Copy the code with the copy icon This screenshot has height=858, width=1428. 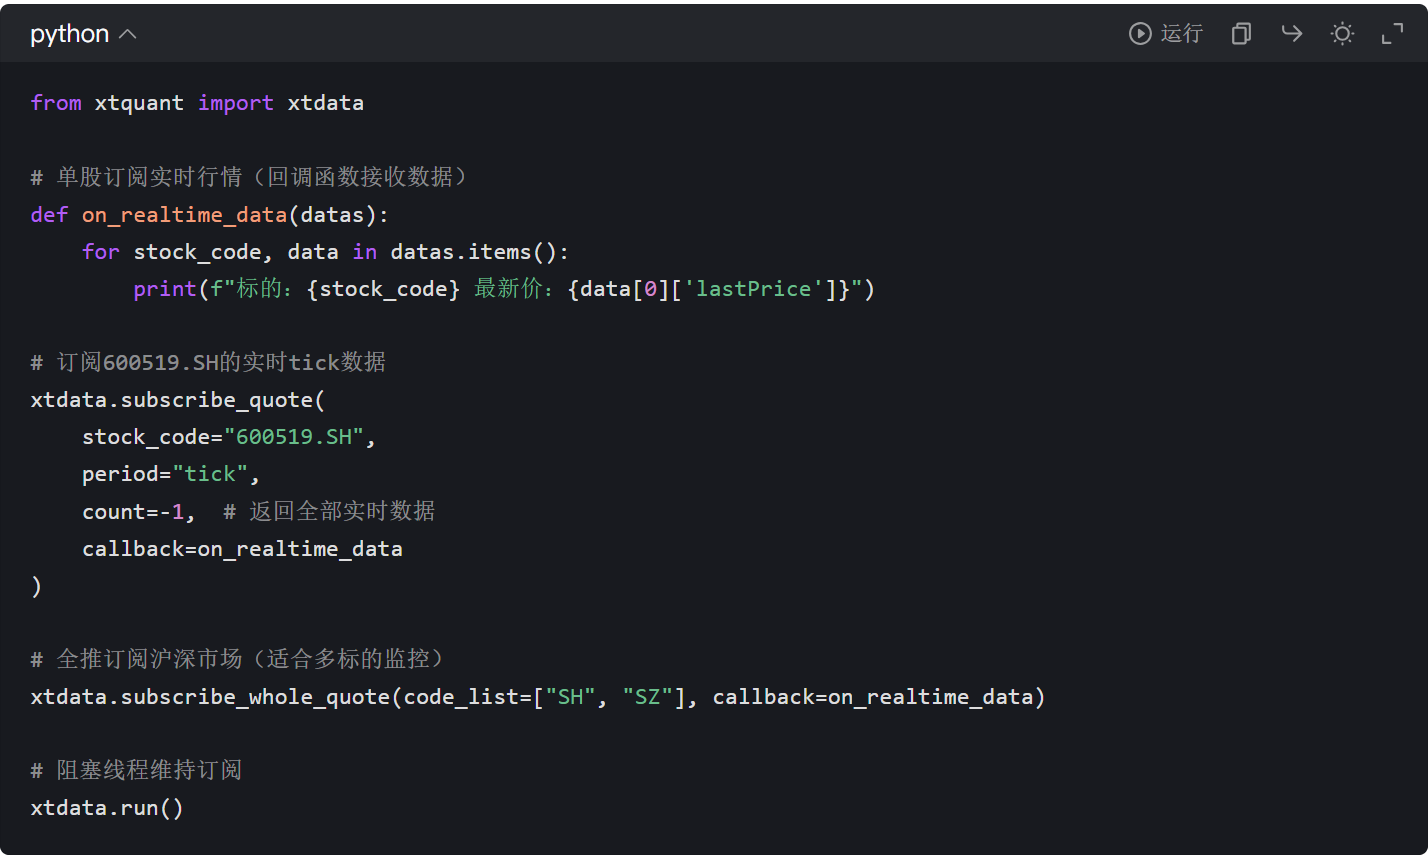click(1241, 34)
